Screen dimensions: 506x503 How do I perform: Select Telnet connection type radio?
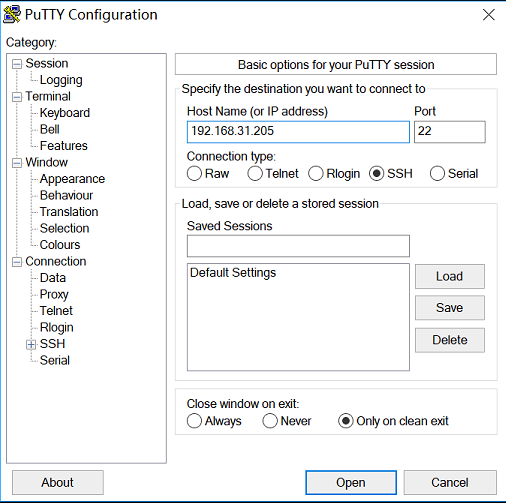click(255, 174)
